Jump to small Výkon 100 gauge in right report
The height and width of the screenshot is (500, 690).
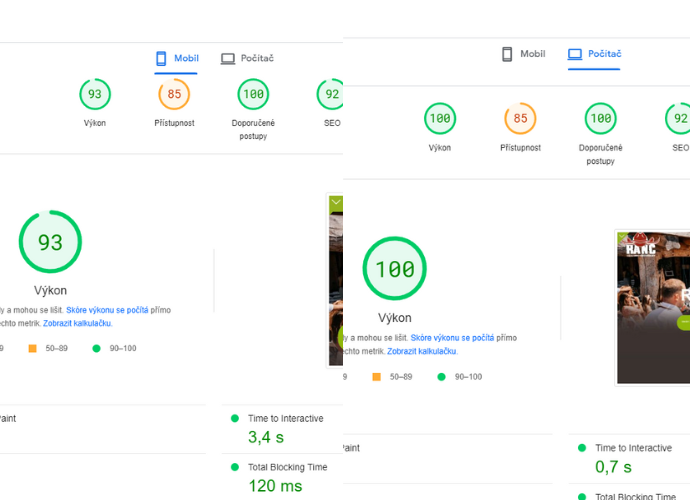pos(440,118)
